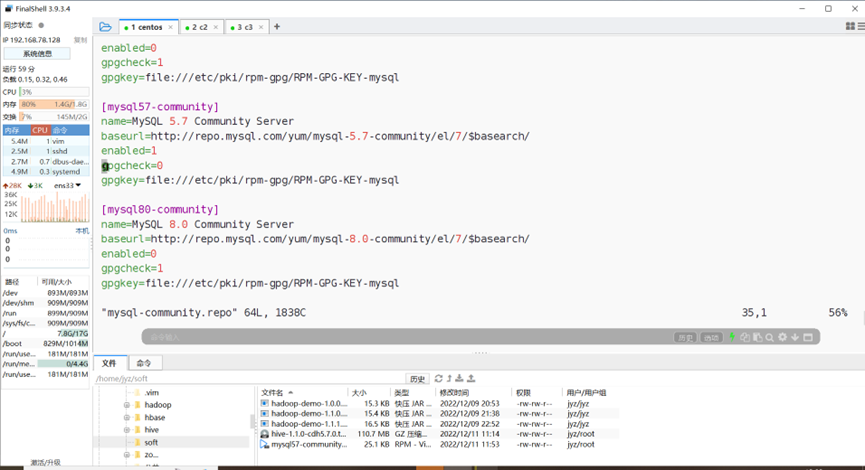This screenshot has width=865, height=470.
Task: Click the vim process row
Action: (x=46, y=141)
